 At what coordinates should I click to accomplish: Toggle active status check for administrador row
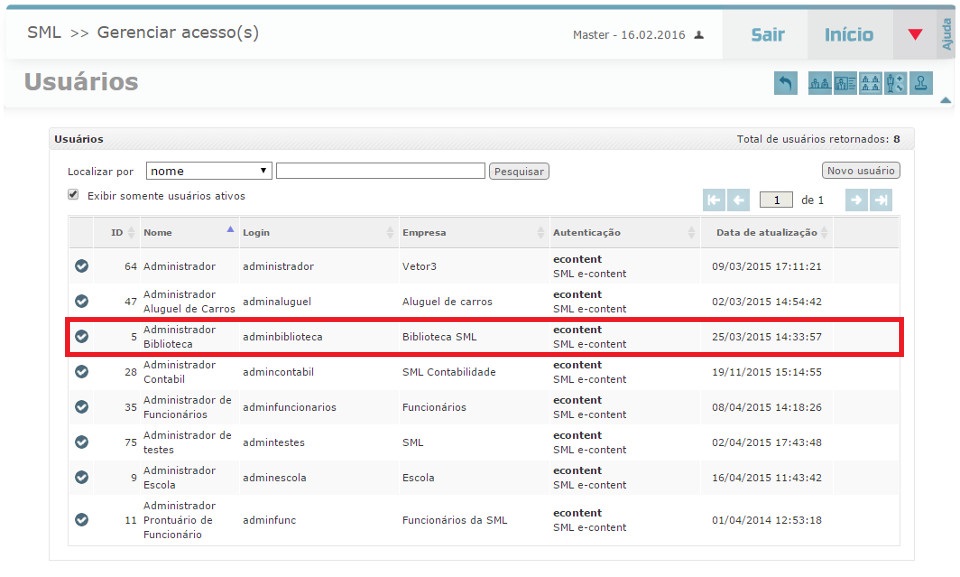pyautogui.click(x=82, y=266)
